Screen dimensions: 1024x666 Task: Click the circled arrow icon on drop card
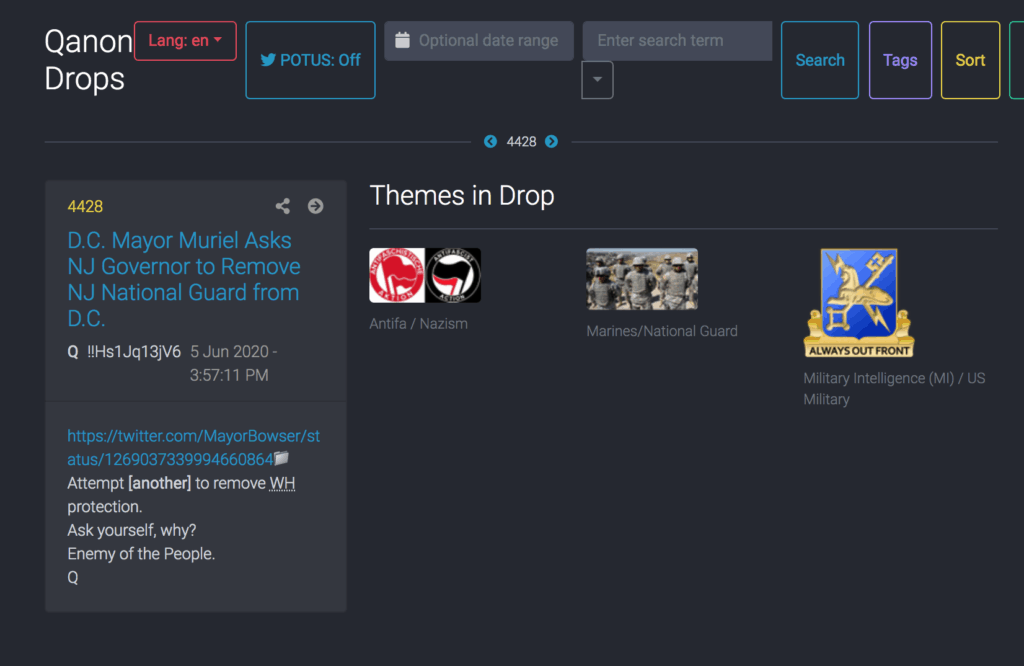coord(315,206)
